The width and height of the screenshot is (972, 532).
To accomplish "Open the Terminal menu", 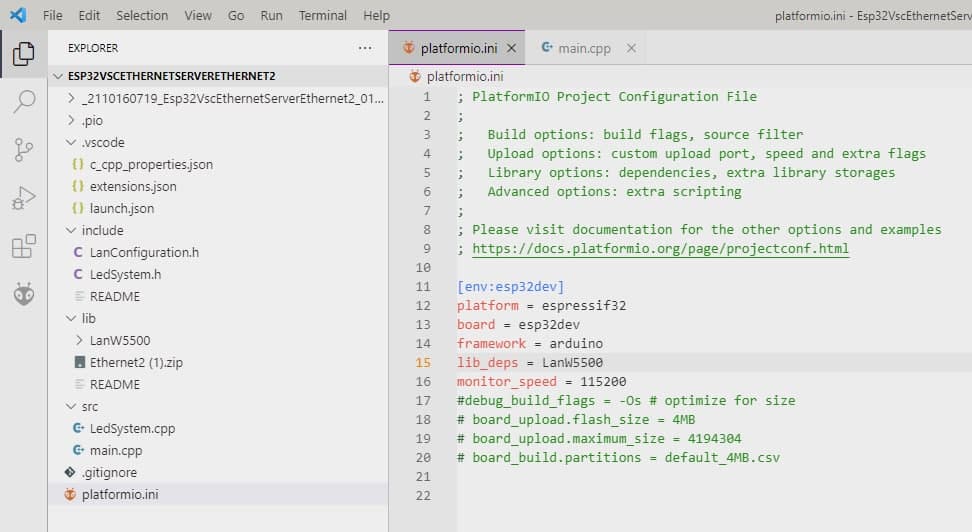I will 322,16.
